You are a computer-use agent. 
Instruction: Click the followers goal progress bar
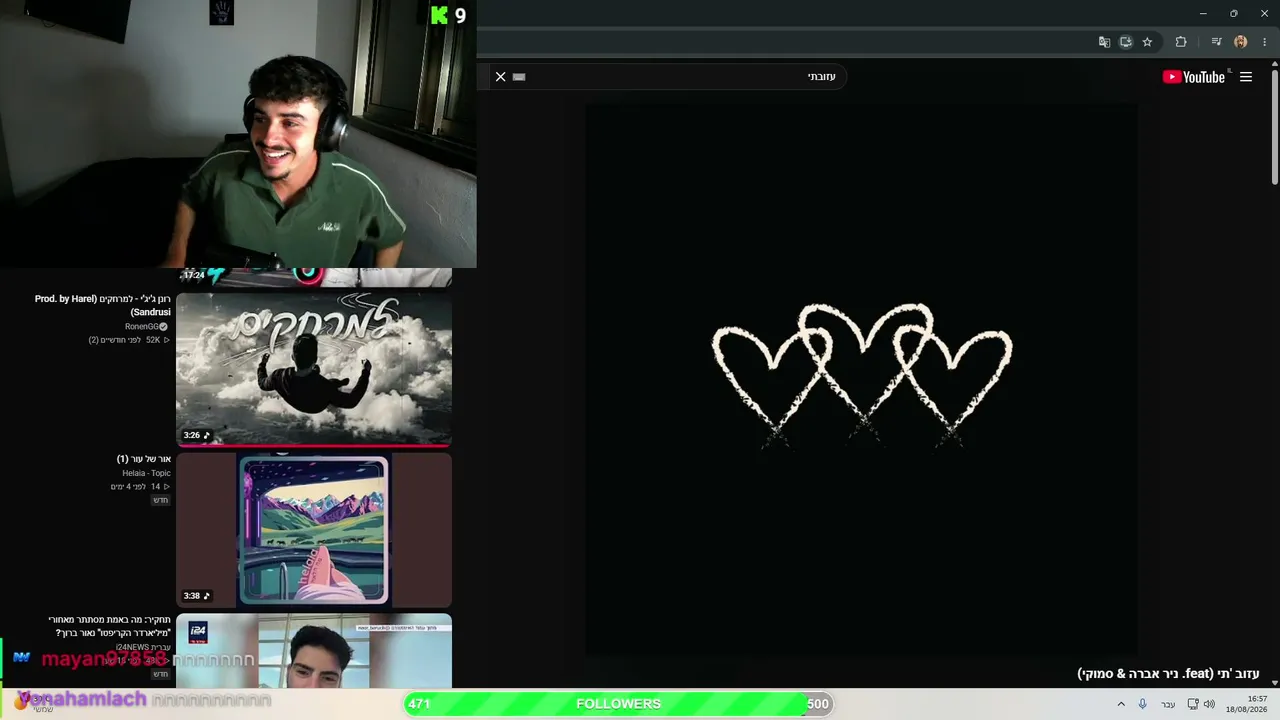(x=619, y=704)
